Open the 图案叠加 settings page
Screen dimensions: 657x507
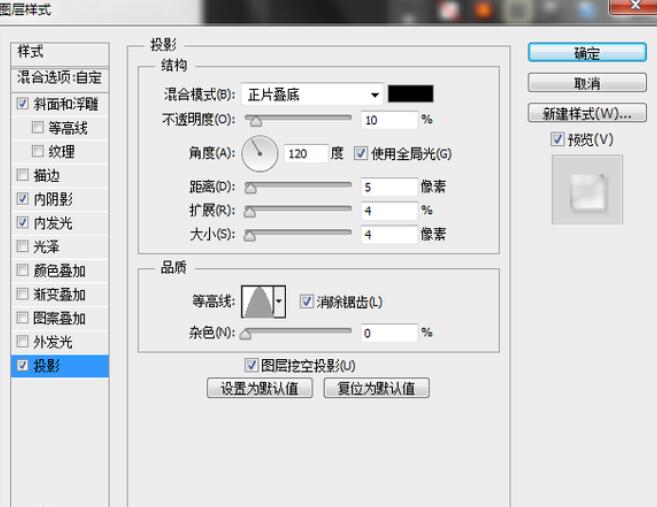coord(59,318)
